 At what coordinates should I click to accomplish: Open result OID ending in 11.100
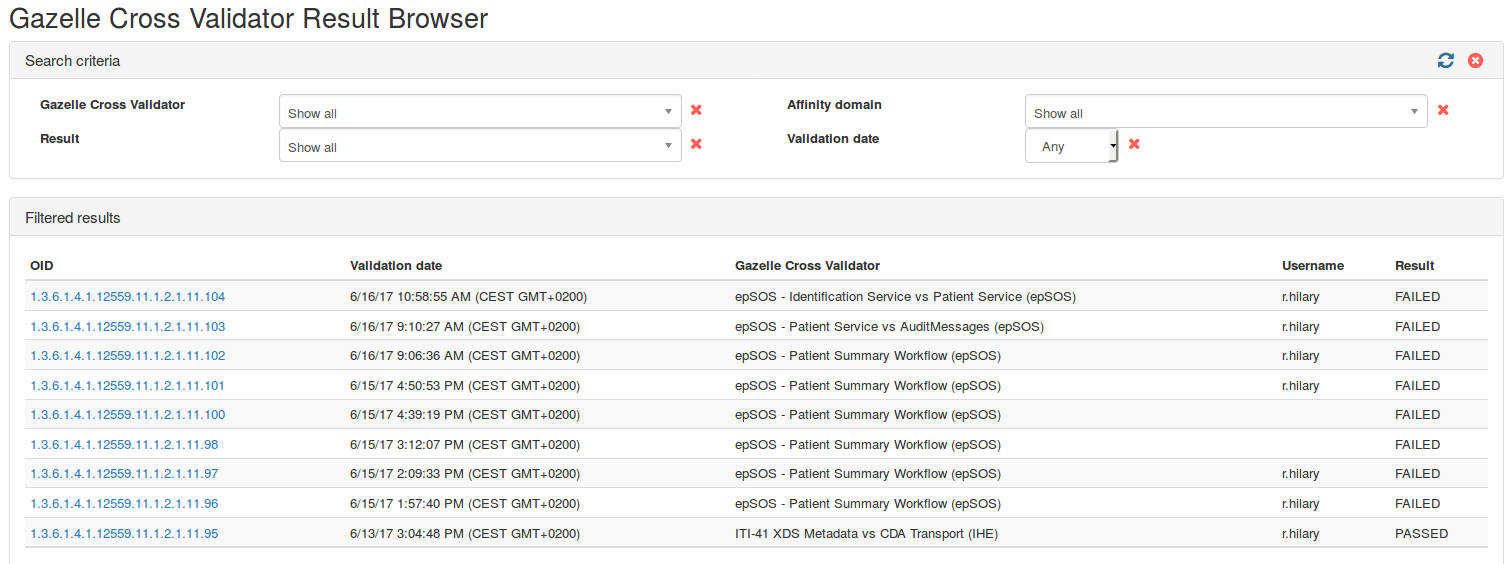128,415
